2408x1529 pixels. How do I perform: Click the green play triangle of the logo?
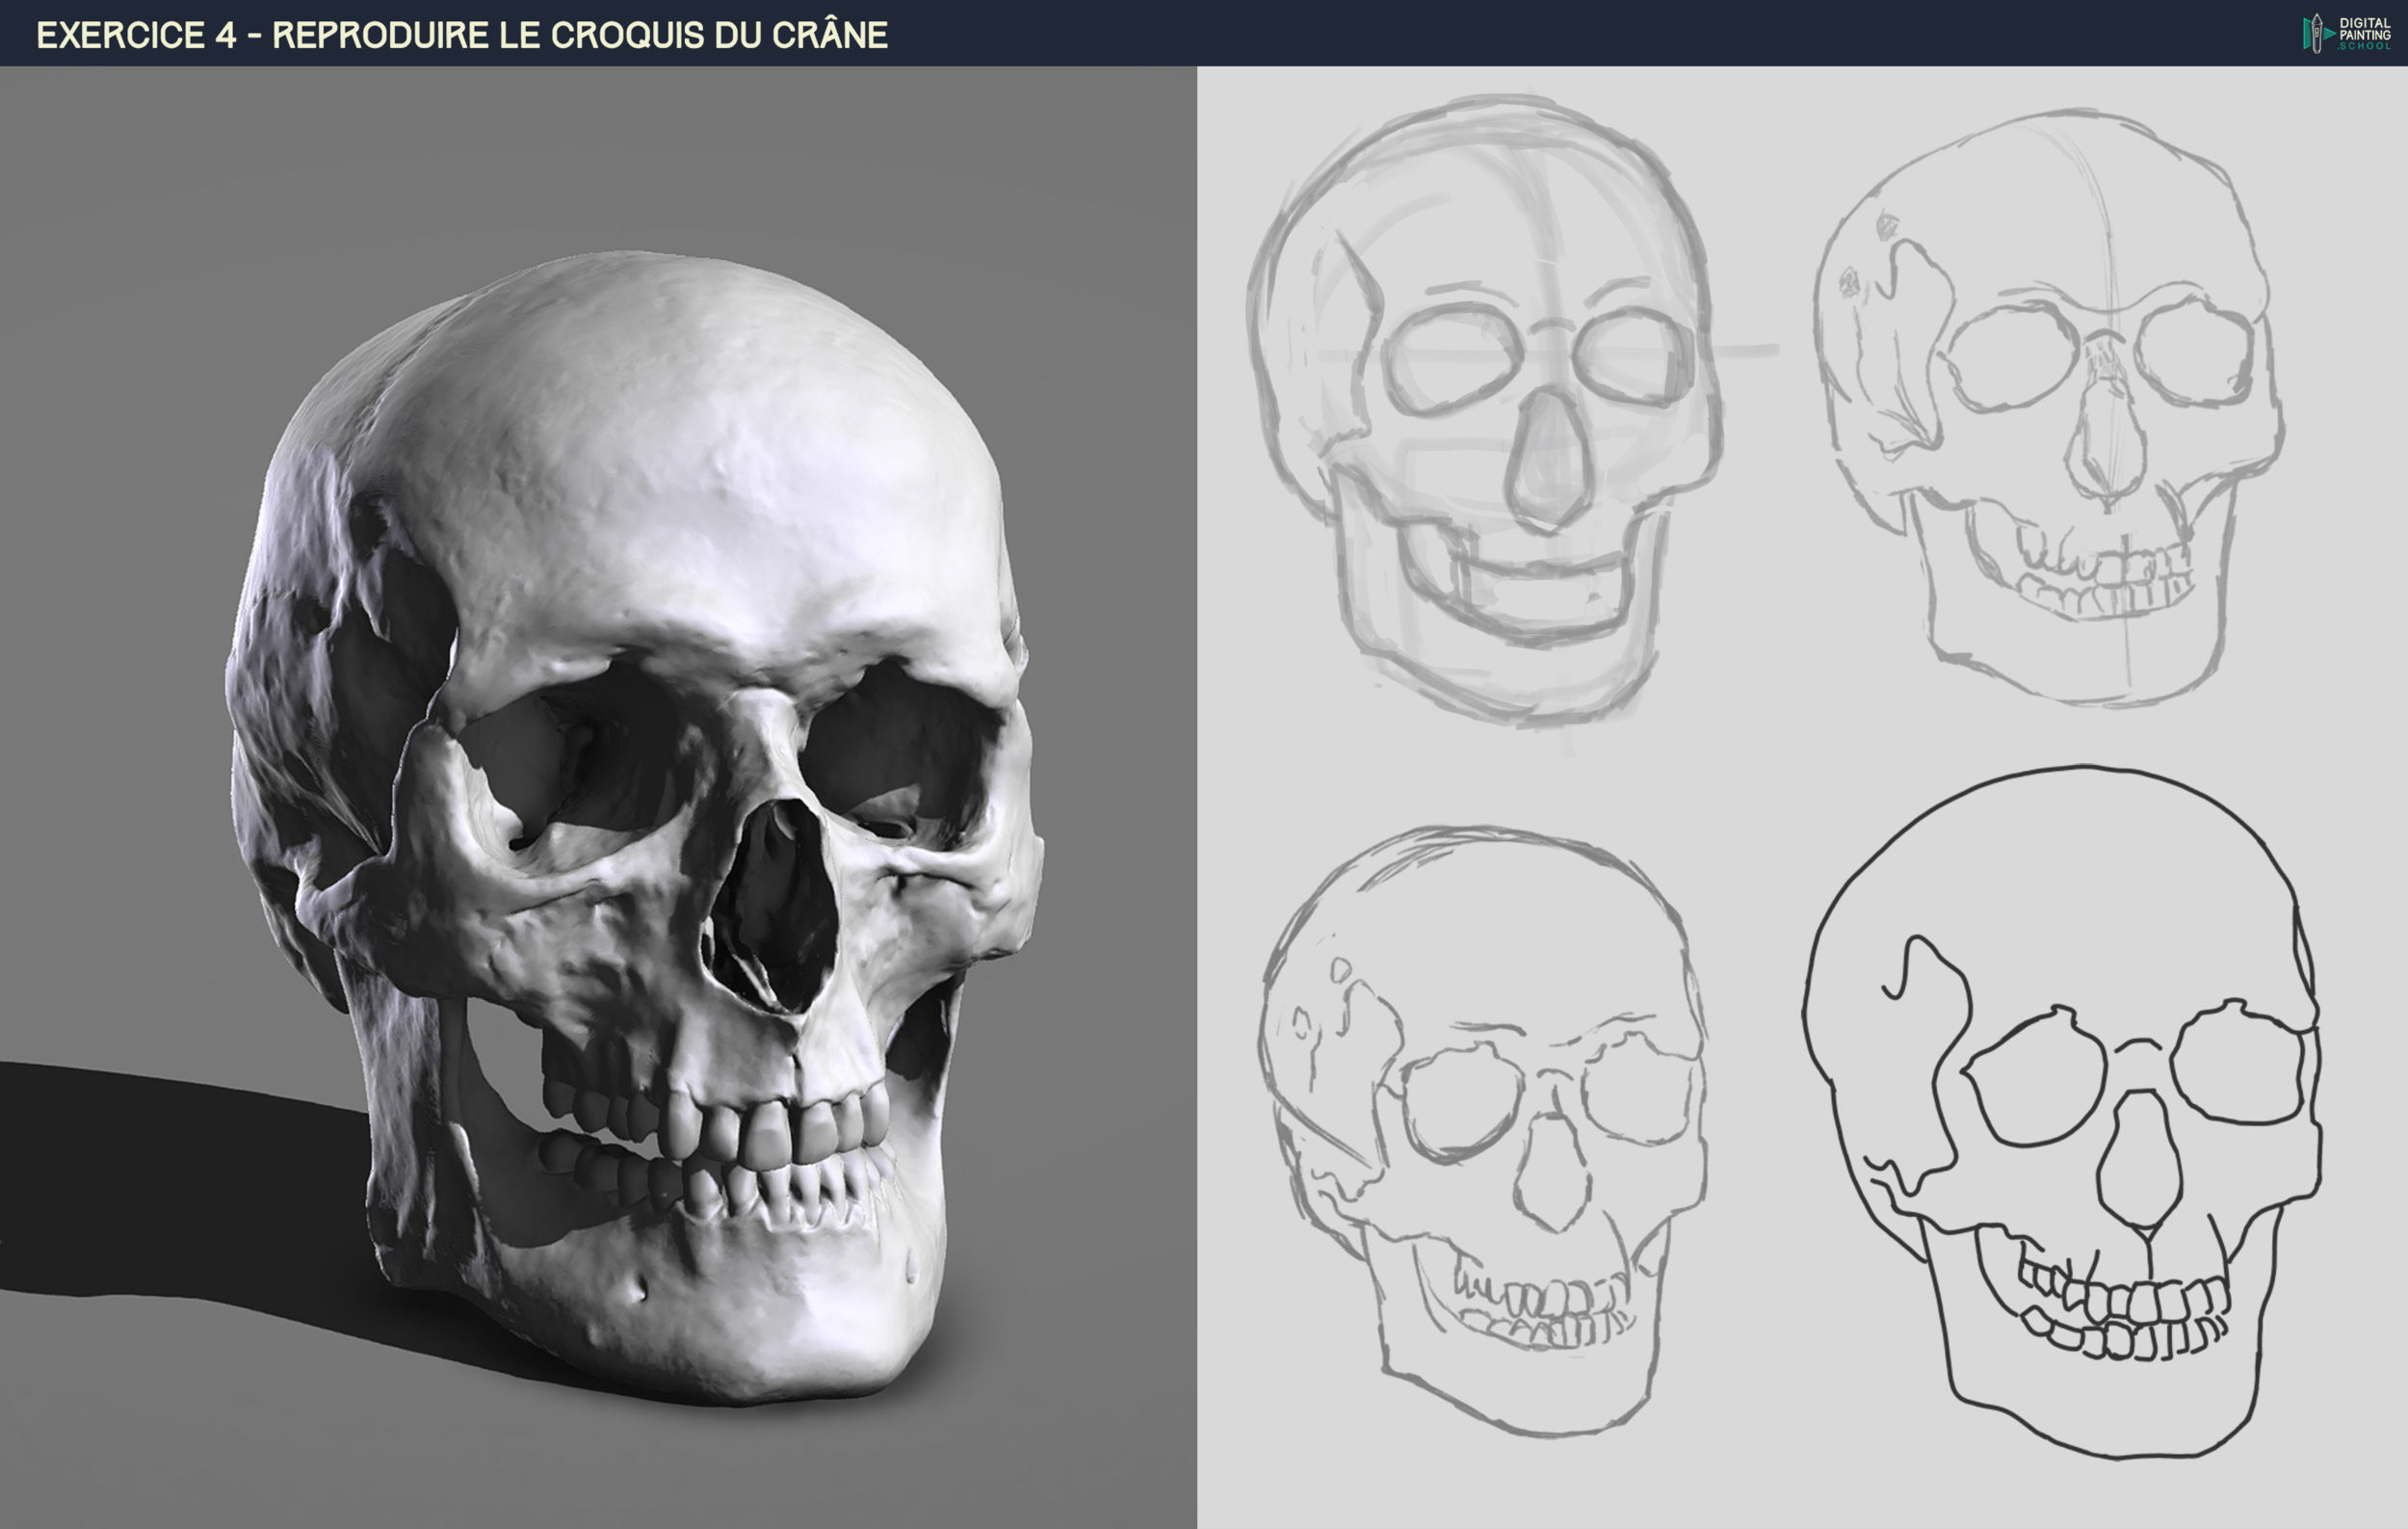point(2328,34)
